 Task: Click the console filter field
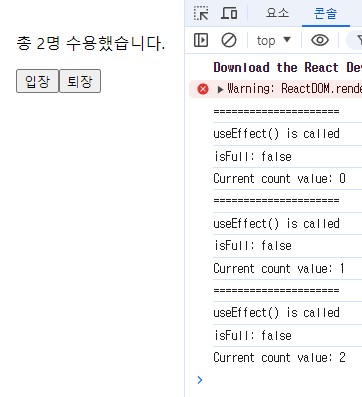[355, 40]
